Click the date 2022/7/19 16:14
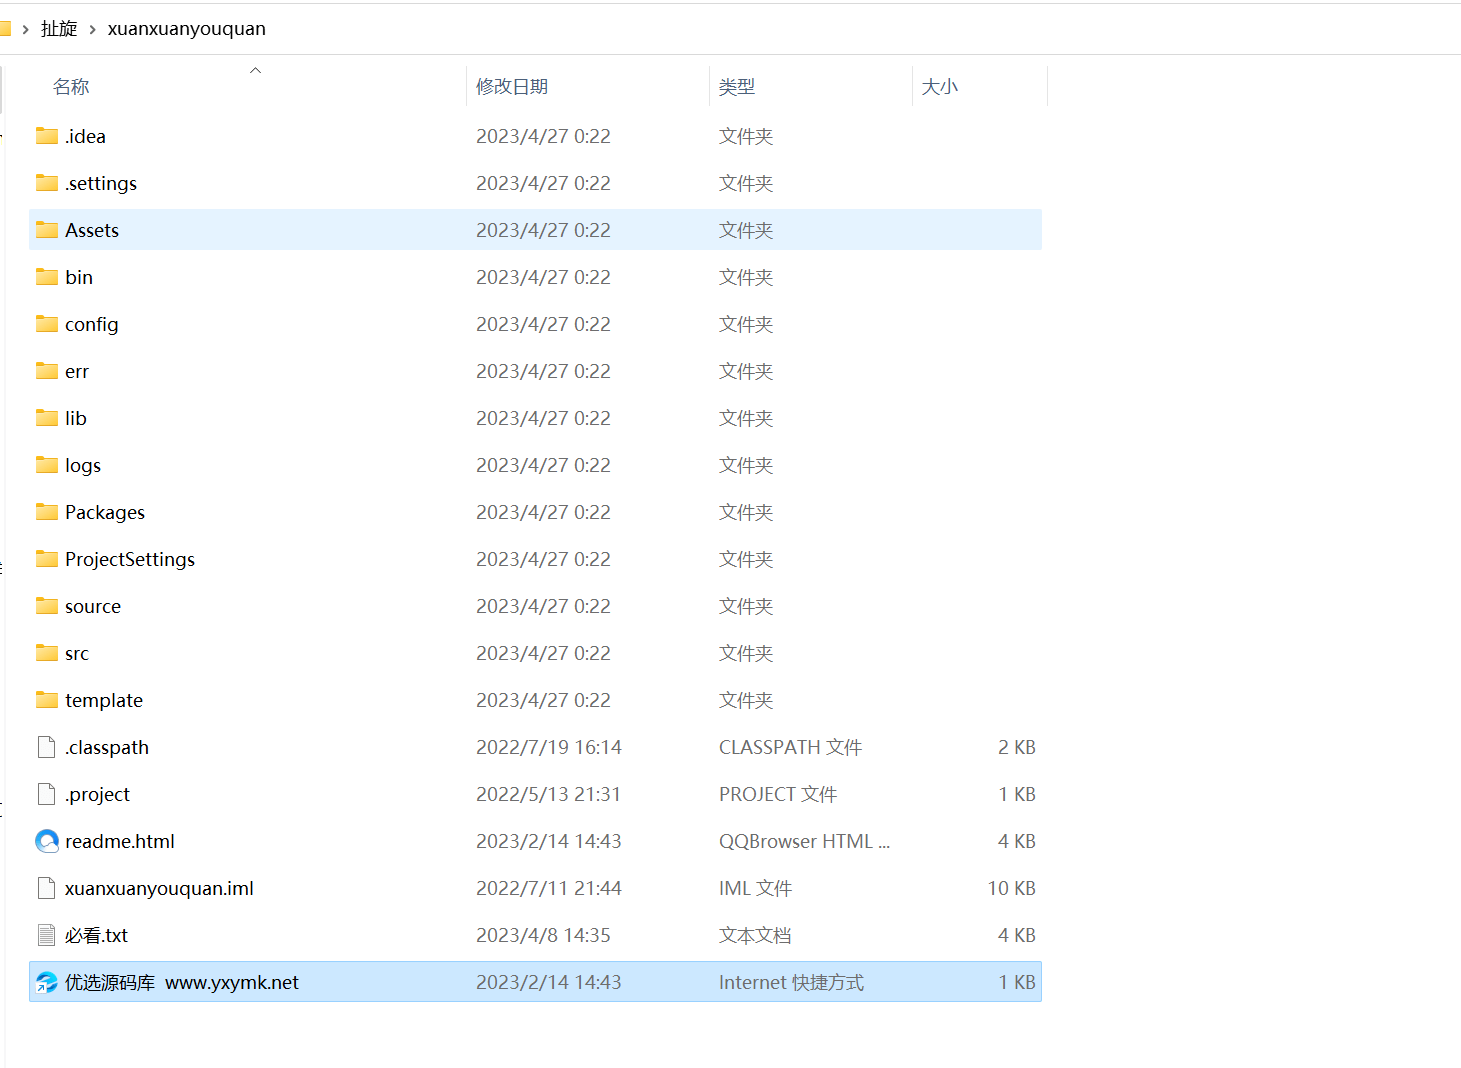The height and width of the screenshot is (1068, 1461). [549, 747]
